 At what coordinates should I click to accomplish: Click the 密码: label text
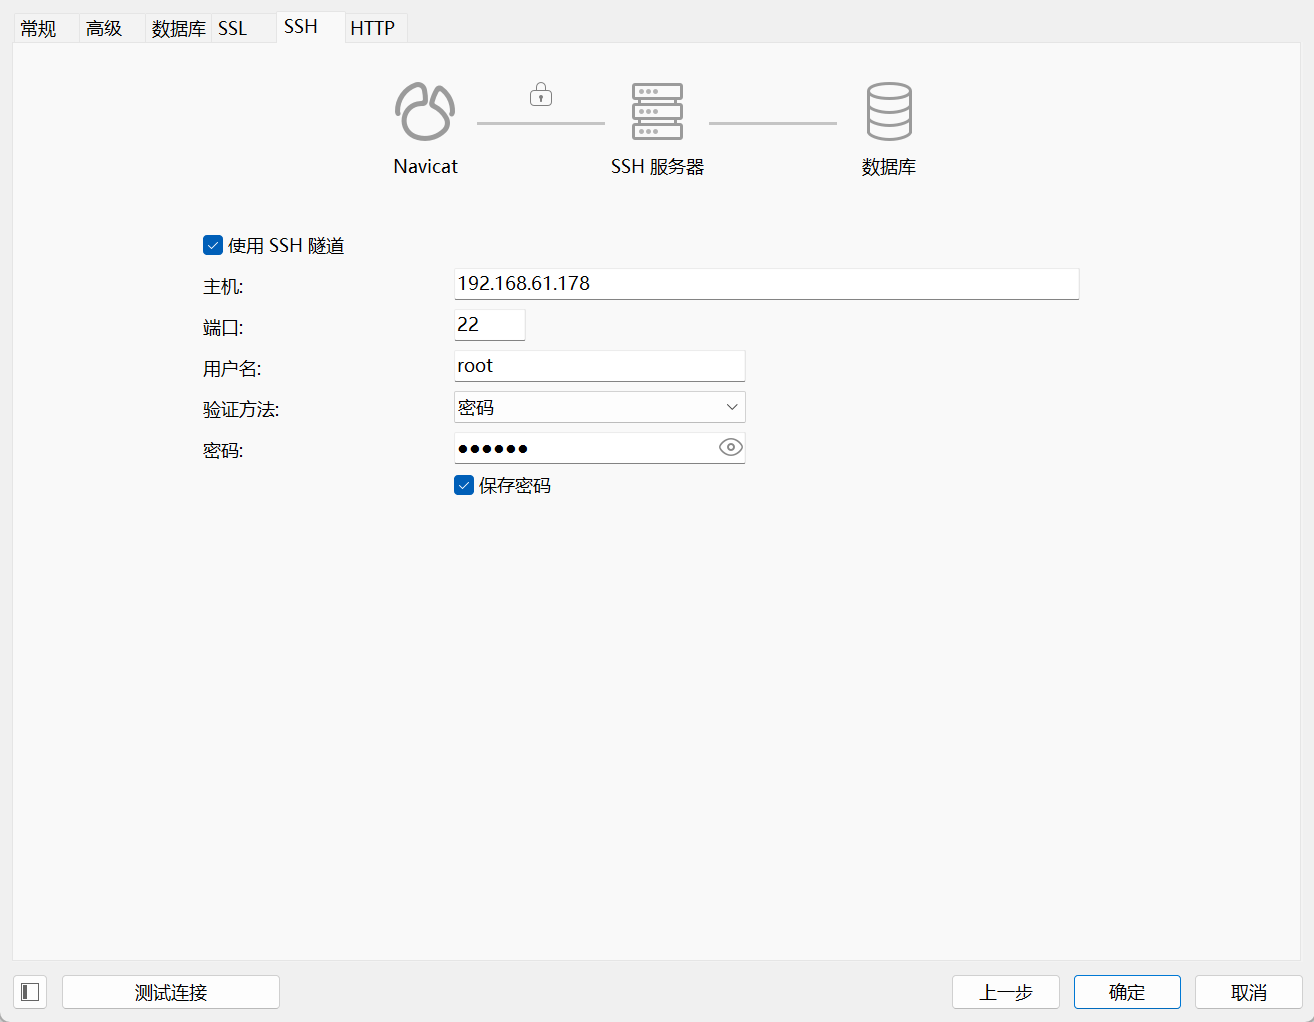223,451
